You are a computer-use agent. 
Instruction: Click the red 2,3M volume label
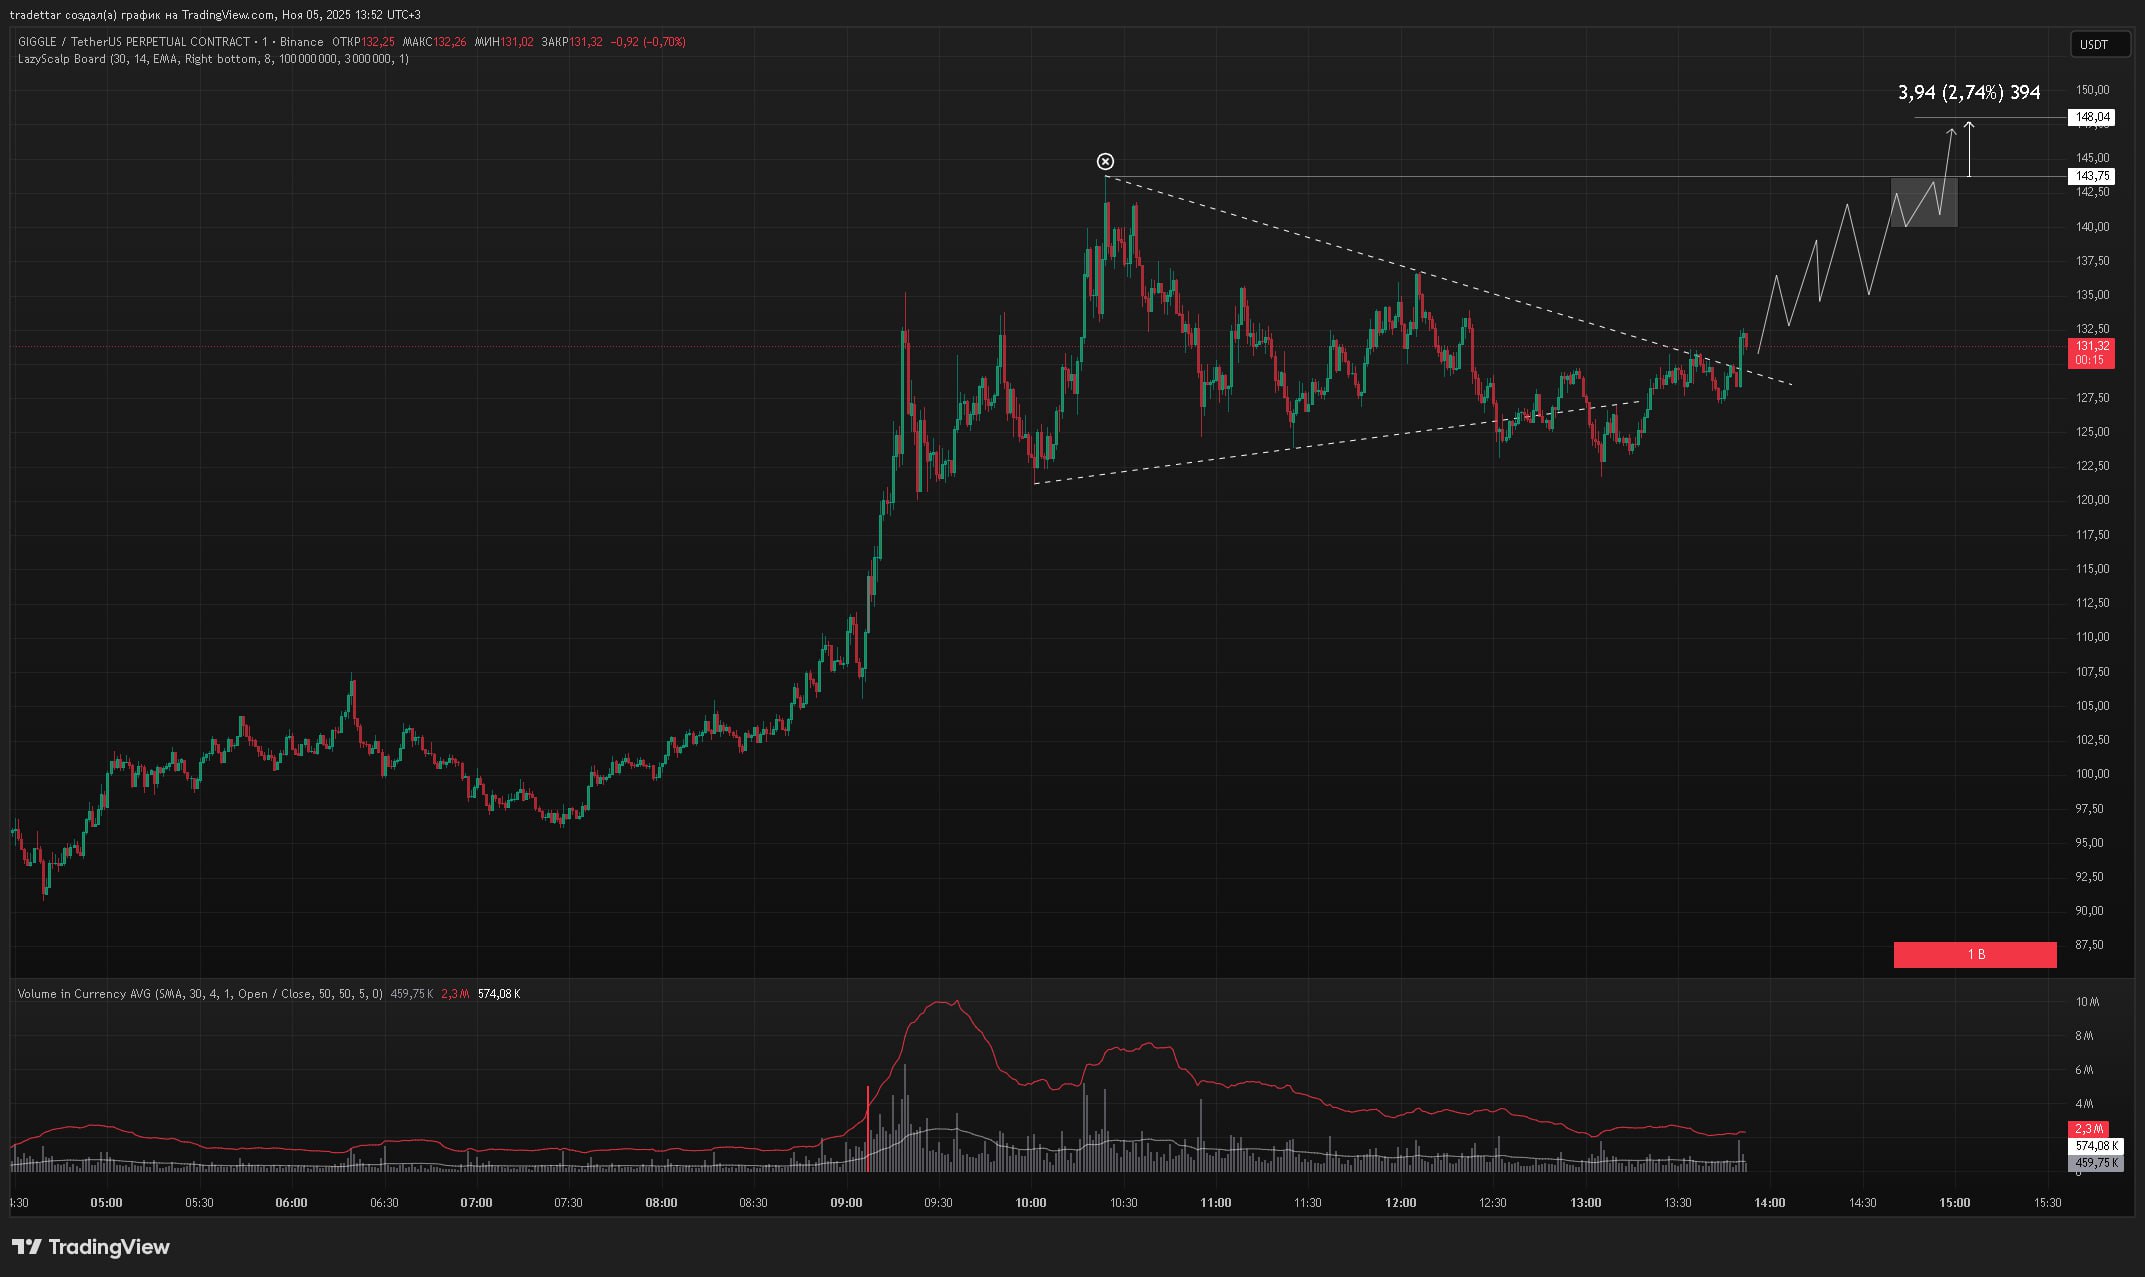[x=2088, y=1128]
